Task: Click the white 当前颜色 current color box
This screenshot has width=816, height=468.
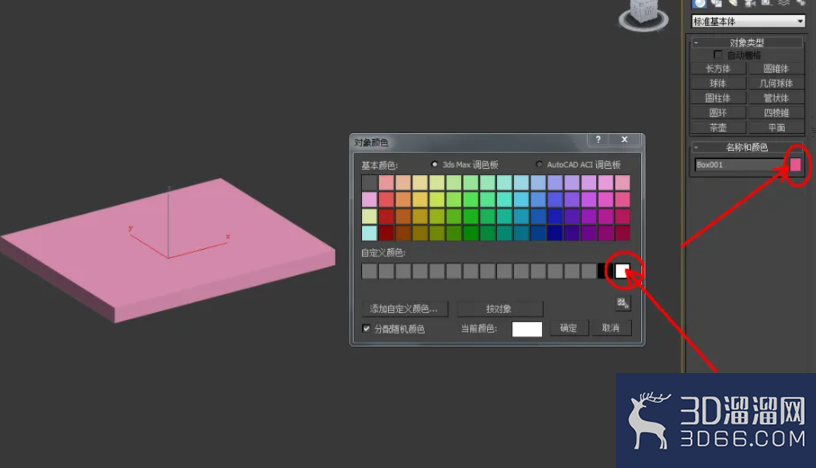Action: [x=527, y=329]
